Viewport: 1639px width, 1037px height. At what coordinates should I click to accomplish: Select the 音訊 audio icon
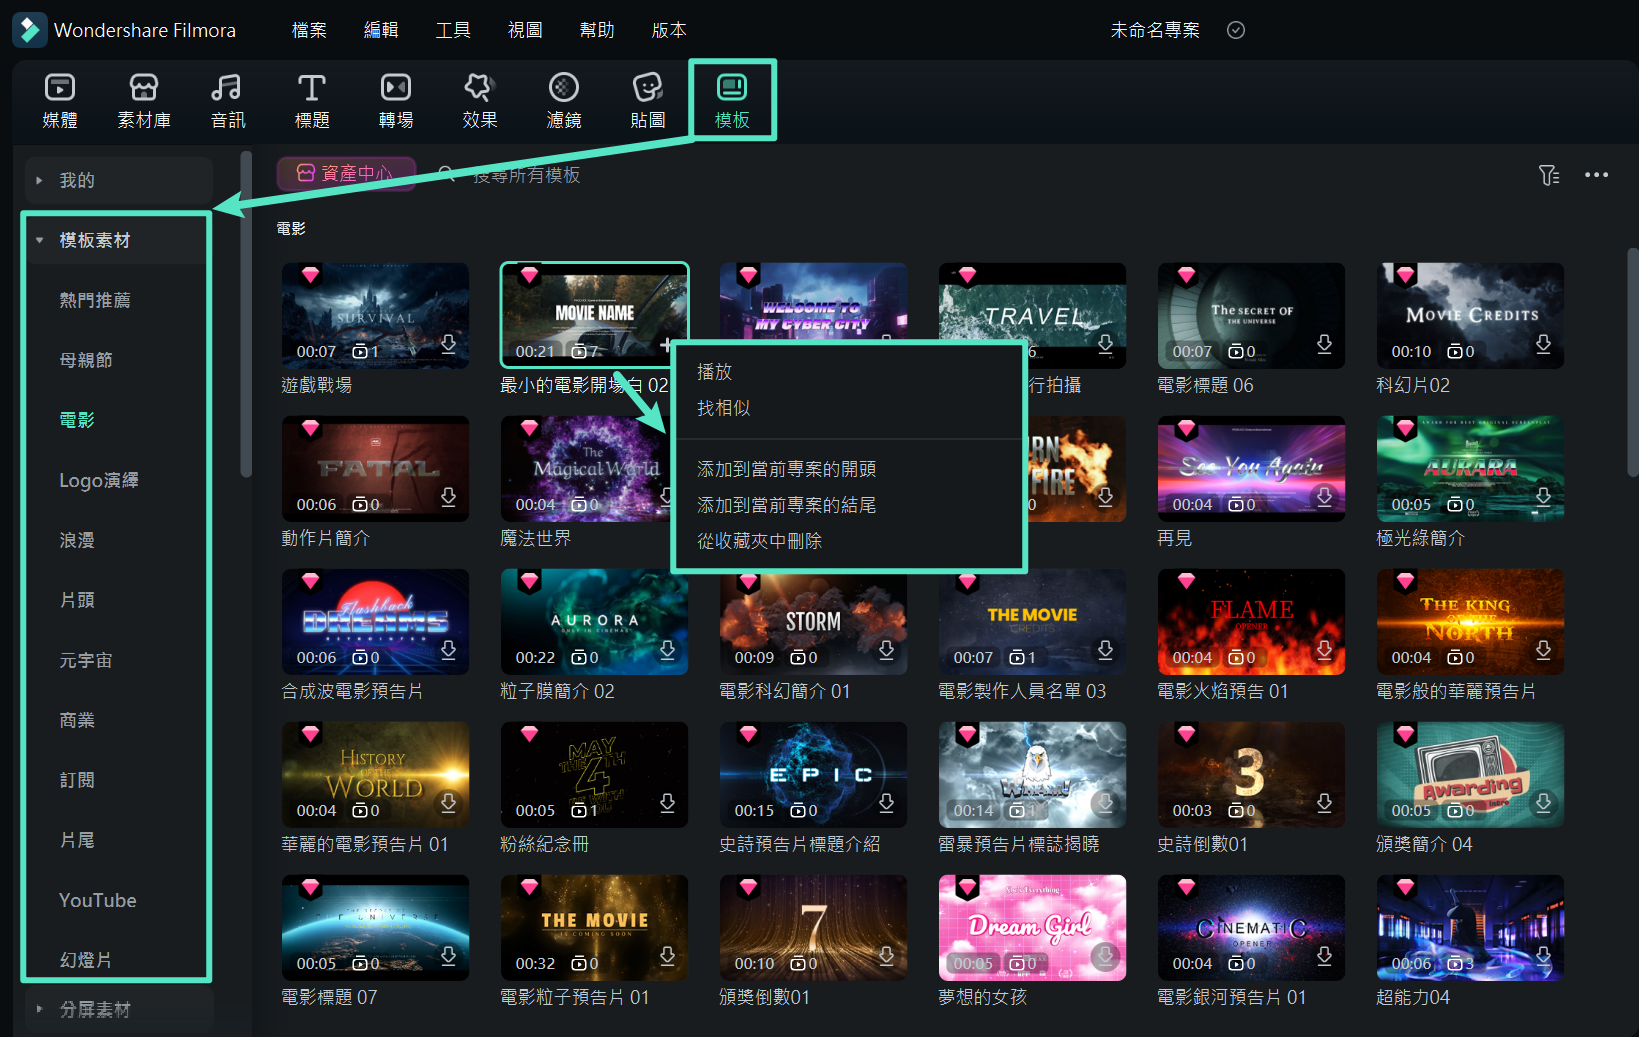coord(227,88)
